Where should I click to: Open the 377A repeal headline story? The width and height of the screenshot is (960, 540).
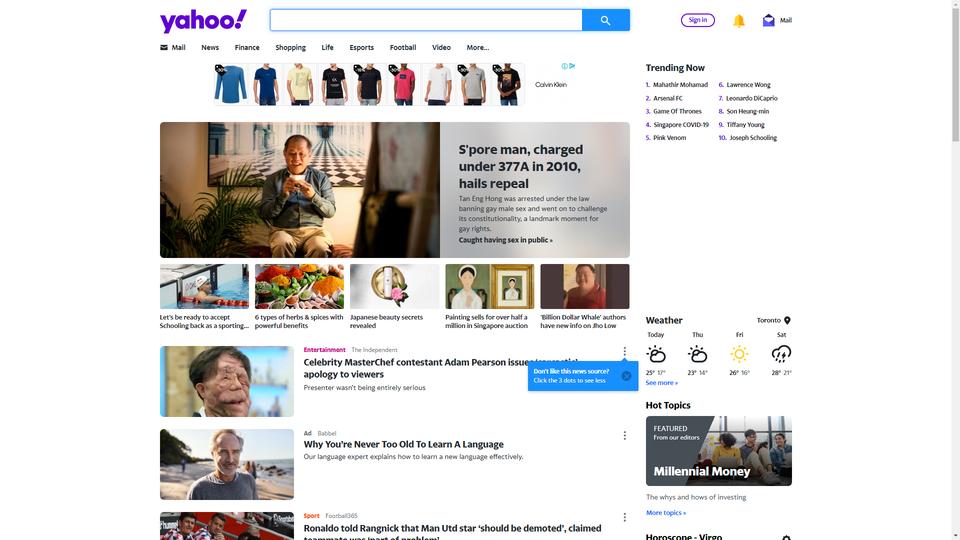click(x=520, y=166)
